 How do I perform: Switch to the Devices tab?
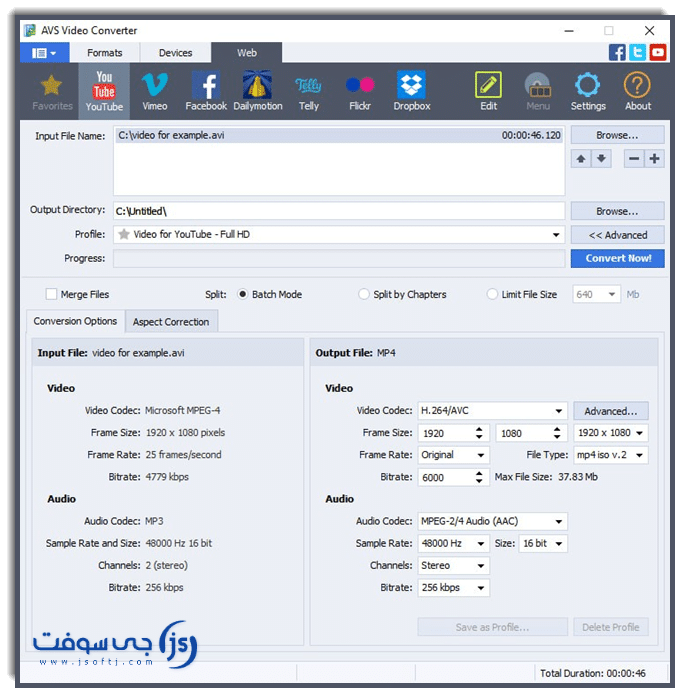pos(176,53)
